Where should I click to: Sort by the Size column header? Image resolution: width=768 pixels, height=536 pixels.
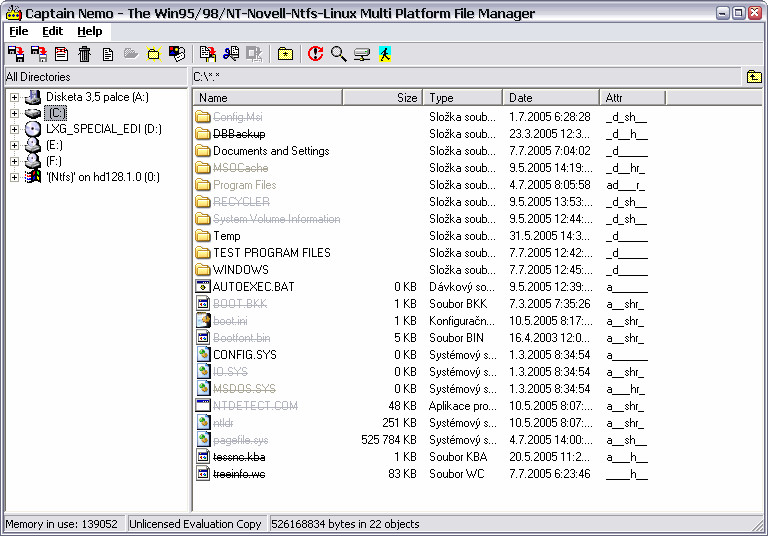(x=383, y=97)
